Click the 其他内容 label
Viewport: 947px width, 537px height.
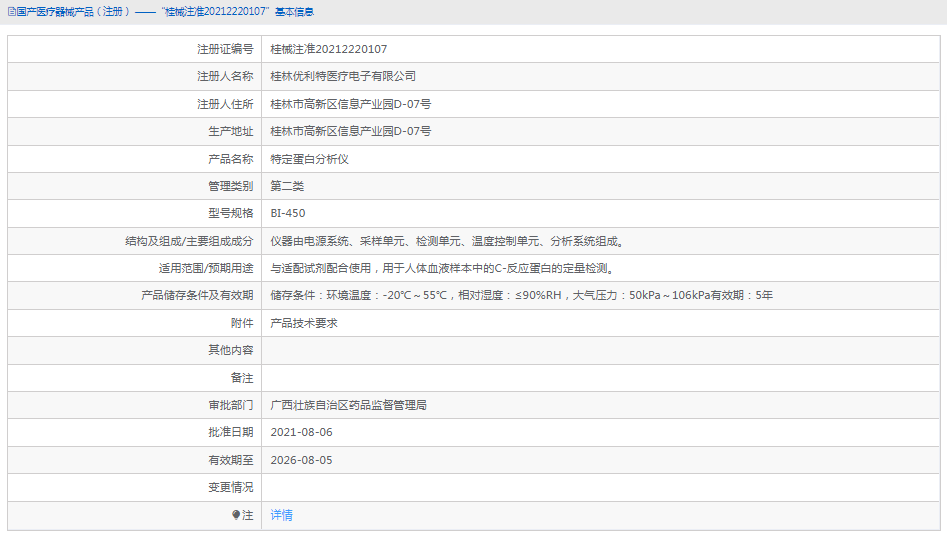(x=231, y=350)
